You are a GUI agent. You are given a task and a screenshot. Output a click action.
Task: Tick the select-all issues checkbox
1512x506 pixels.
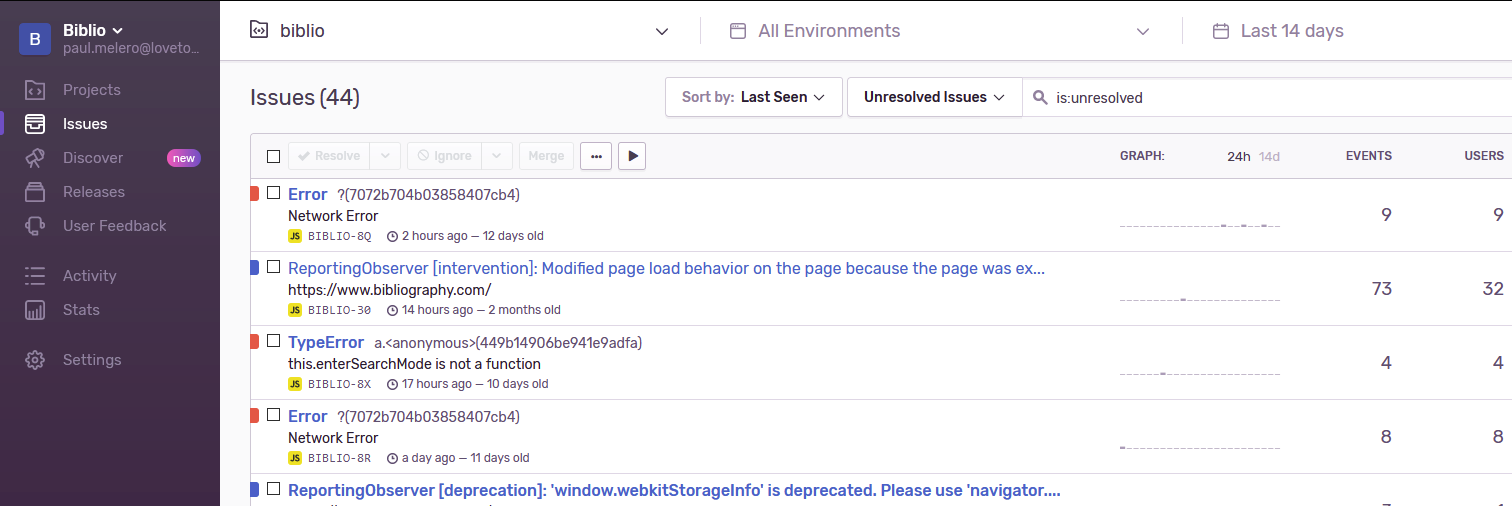[x=274, y=156]
